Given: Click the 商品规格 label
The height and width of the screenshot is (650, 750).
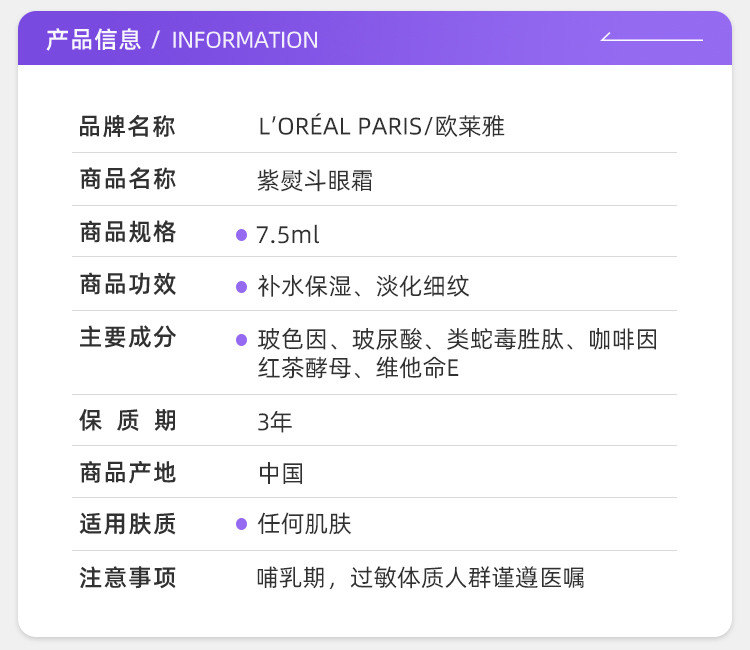Looking at the screenshot, I should 128,232.
